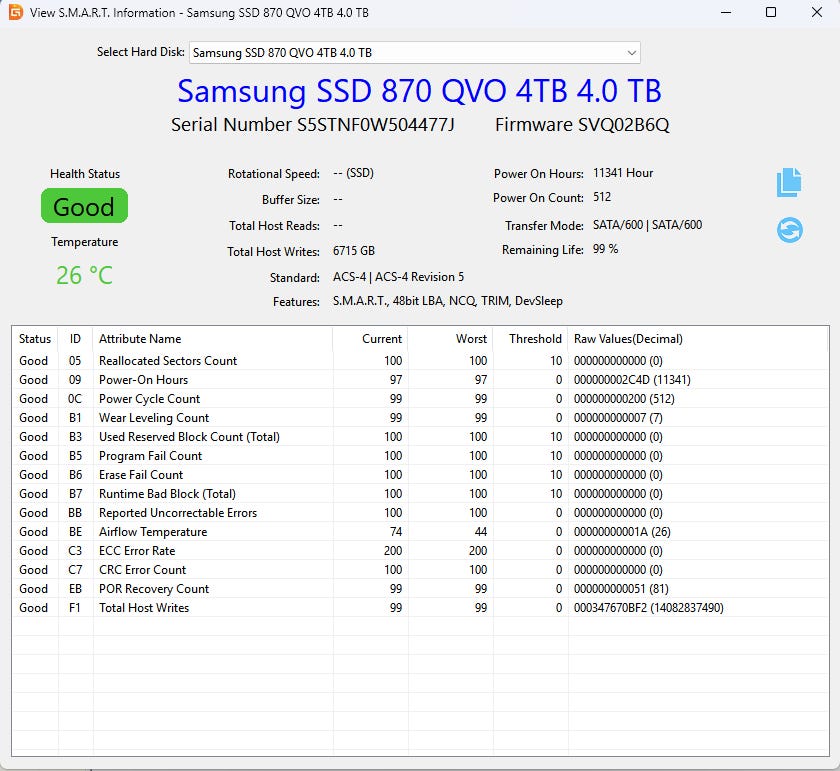The height and width of the screenshot is (771, 840).
Task: Click the Worst value 44 for Airflow
Action: pyautogui.click(x=481, y=532)
